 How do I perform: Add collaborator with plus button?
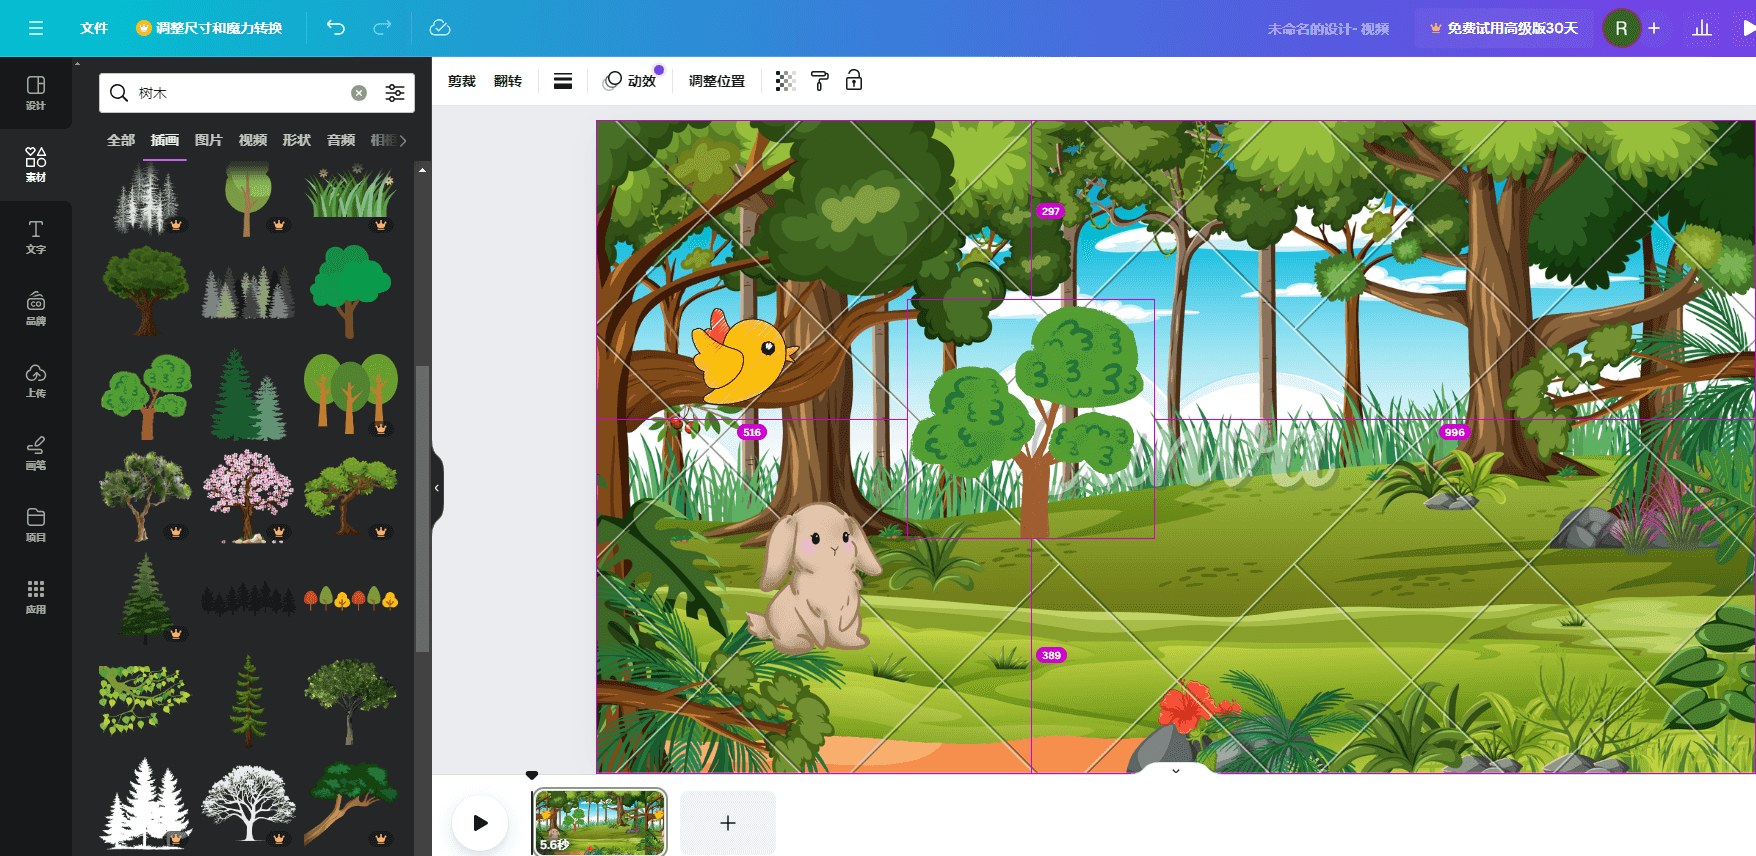point(1654,28)
